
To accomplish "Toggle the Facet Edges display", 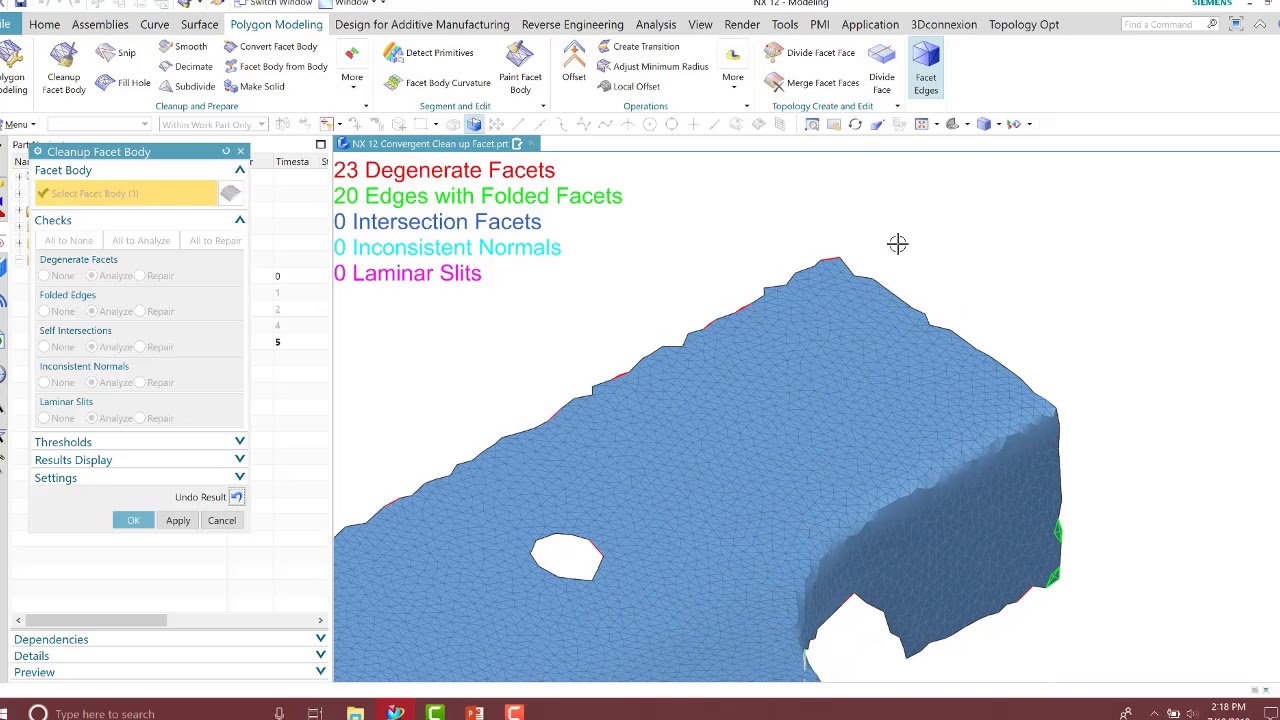I will (926, 68).
